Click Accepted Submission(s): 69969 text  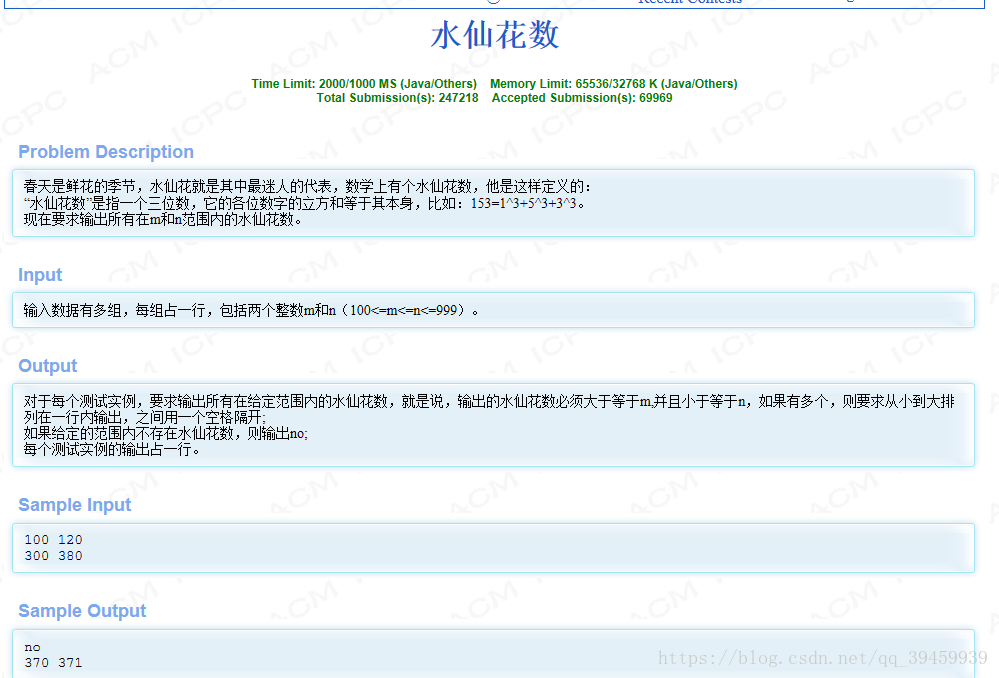(582, 97)
